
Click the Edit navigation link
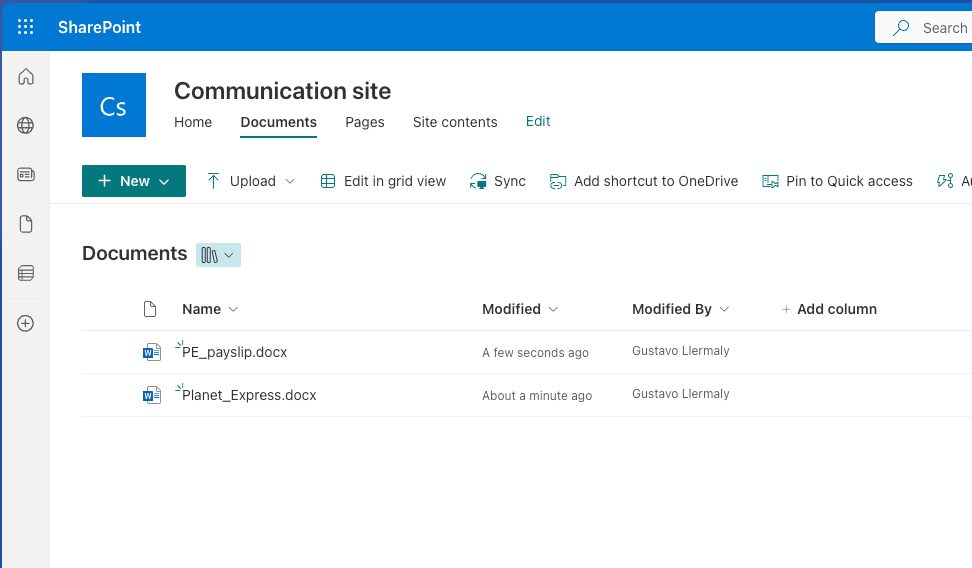tap(538, 121)
